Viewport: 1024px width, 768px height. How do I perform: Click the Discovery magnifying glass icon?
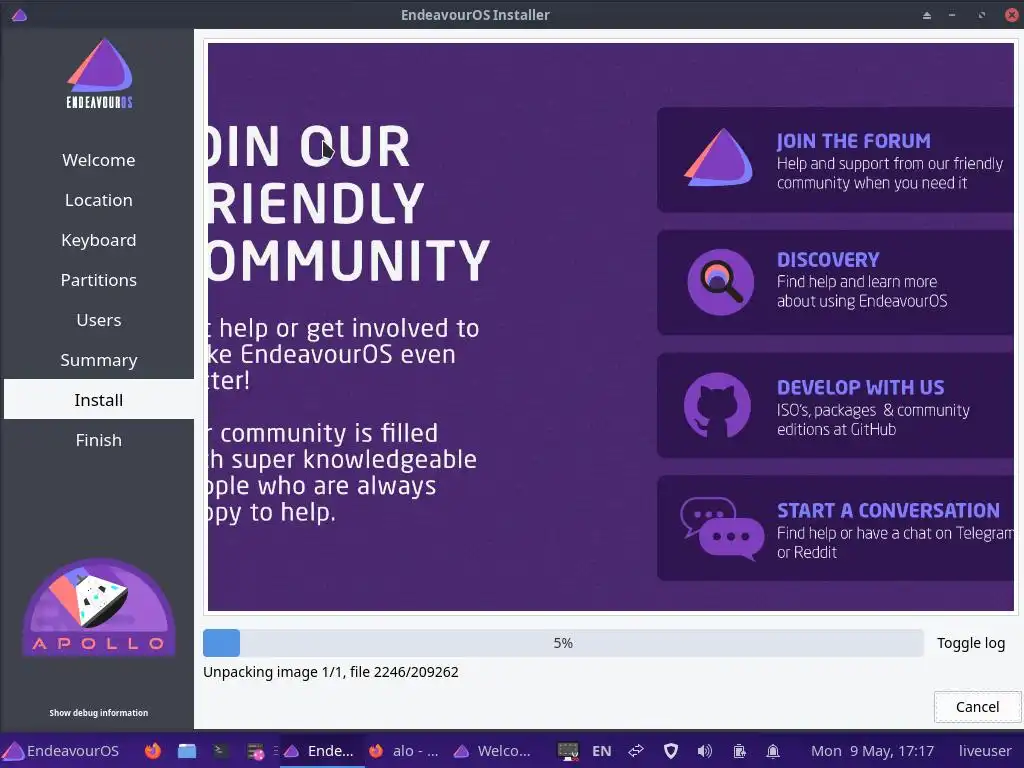pyautogui.click(x=720, y=282)
